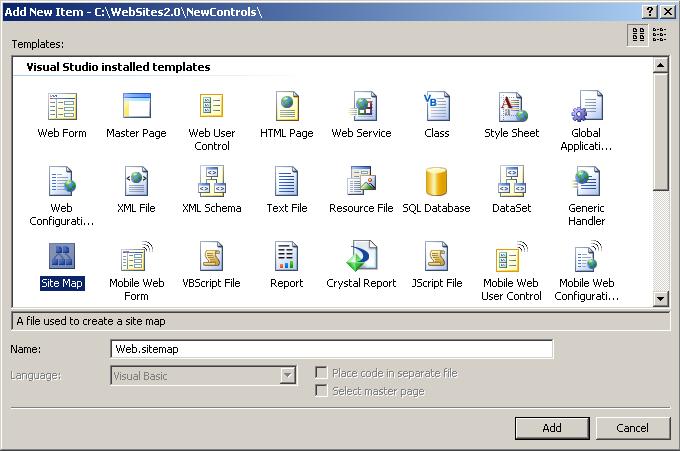Select the highlighted Site Map template
Viewport: 680px width, 451px height.
(62, 265)
